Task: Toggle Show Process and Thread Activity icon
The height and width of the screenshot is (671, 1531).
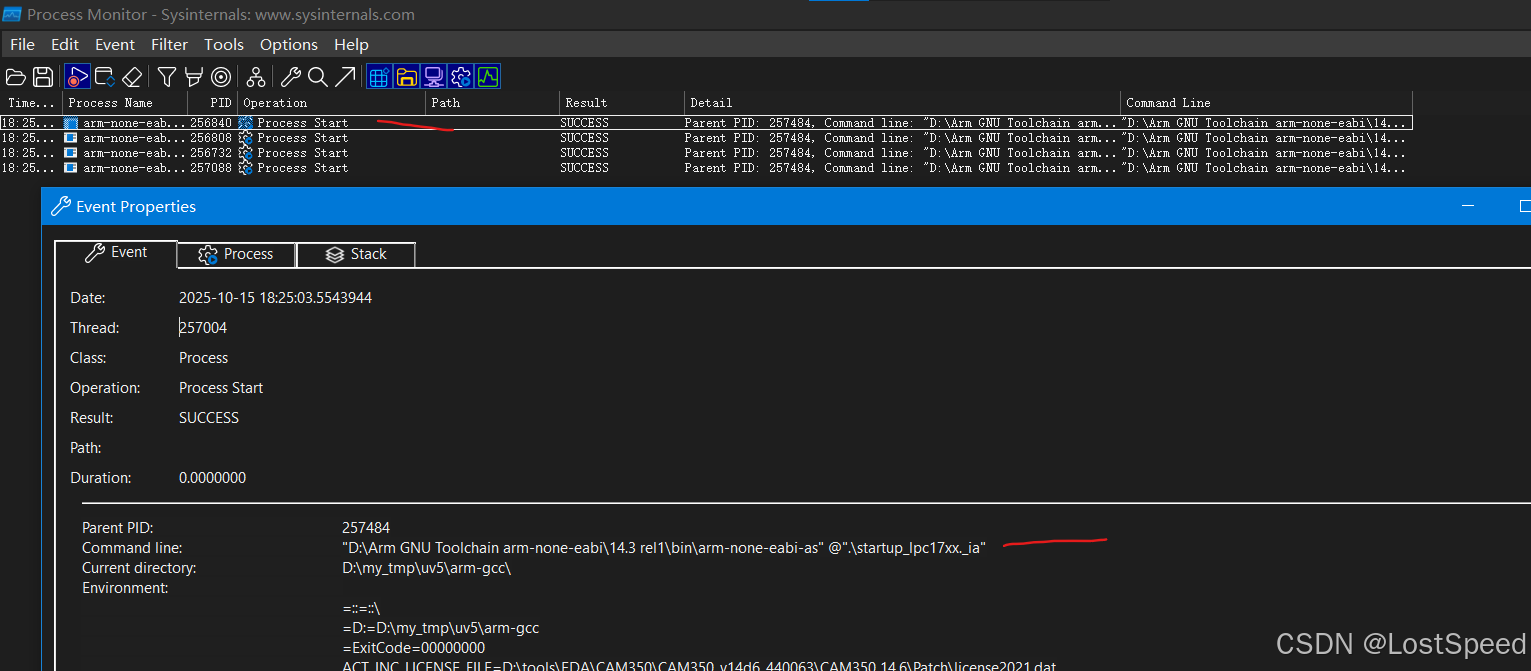Action: click(461, 77)
